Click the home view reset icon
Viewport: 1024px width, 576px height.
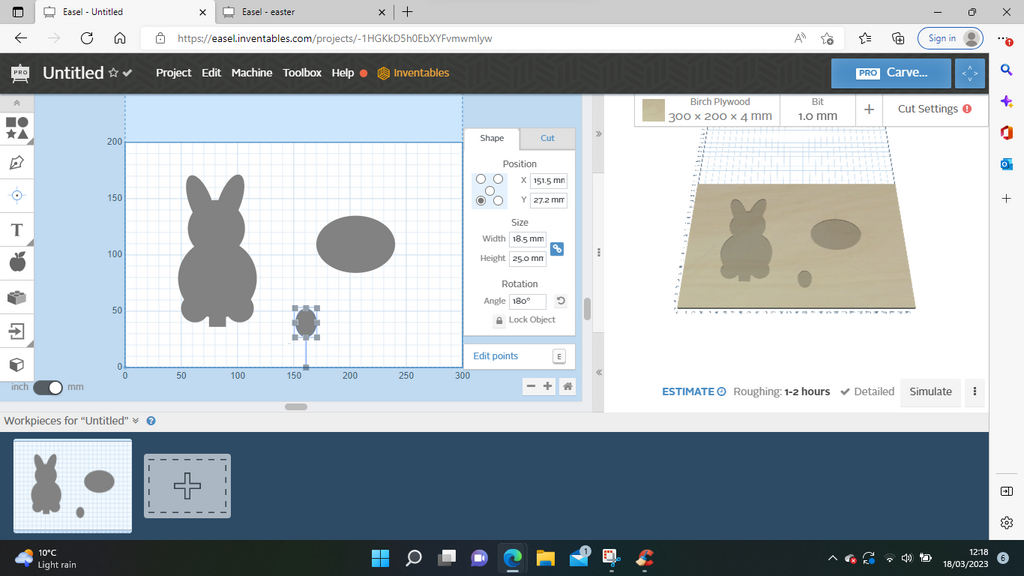pyautogui.click(x=568, y=387)
